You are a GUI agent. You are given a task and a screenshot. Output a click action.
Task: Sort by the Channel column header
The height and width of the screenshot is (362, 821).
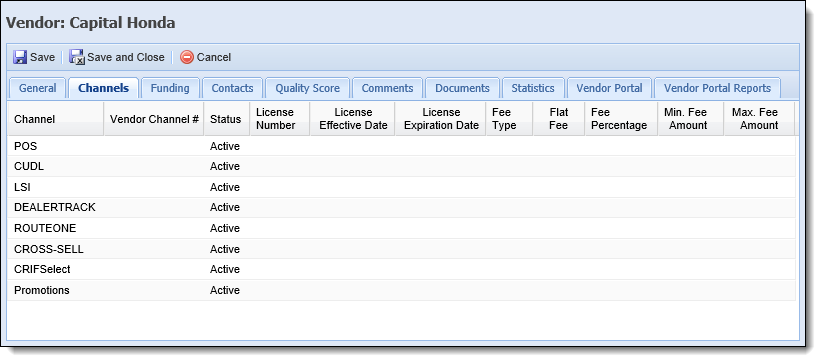tap(56, 119)
